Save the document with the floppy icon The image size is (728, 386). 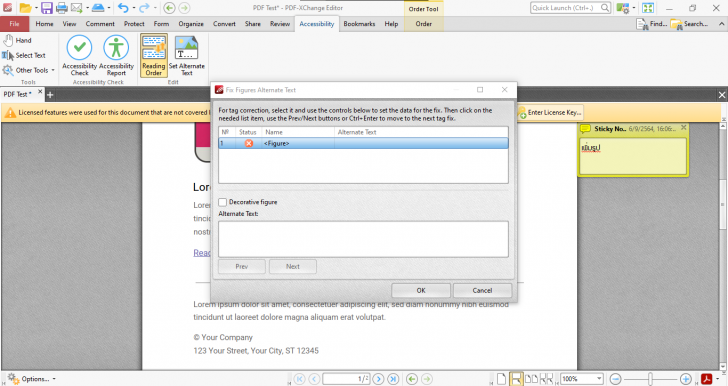click(47, 7)
